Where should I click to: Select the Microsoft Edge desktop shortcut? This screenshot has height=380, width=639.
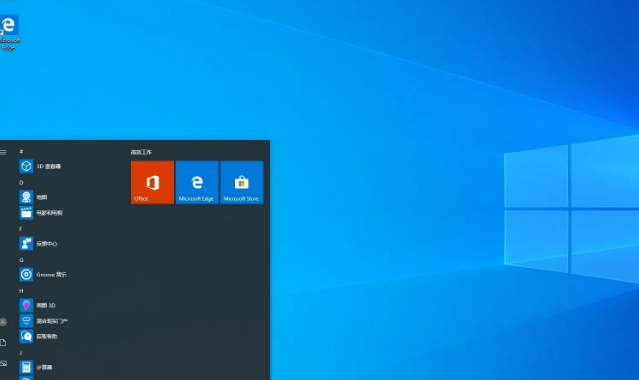pos(9,33)
